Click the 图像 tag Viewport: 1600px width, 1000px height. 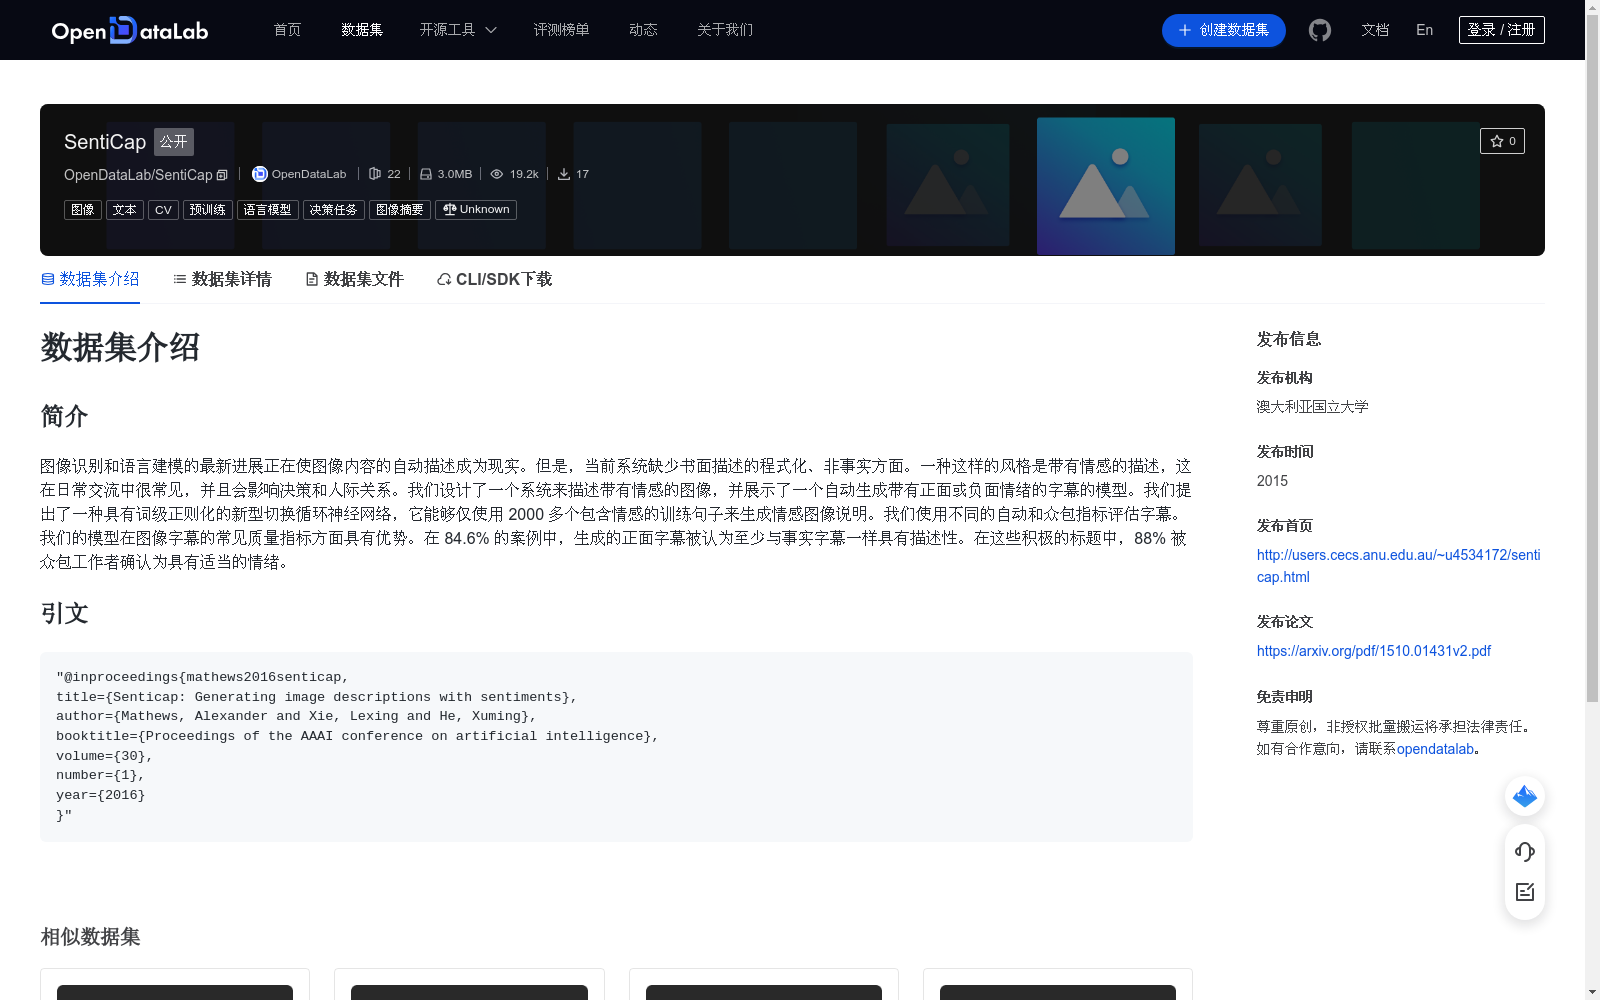[83, 210]
